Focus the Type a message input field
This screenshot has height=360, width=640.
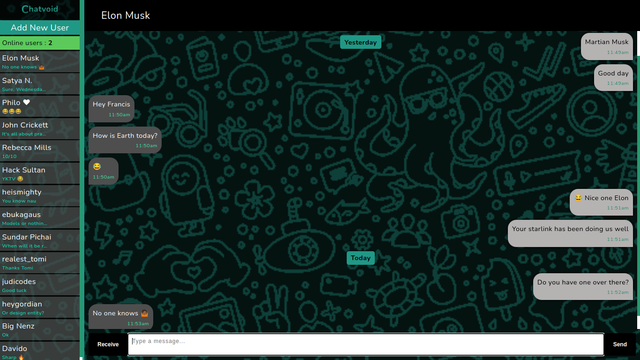(x=366, y=344)
